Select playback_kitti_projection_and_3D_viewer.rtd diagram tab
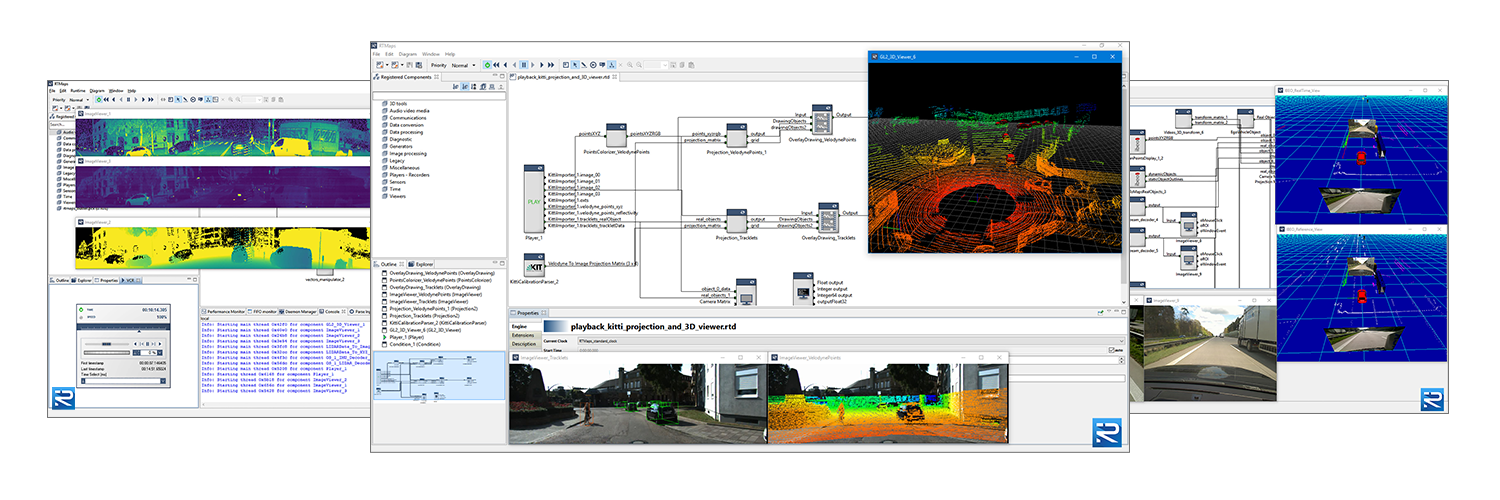 (567, 76)
